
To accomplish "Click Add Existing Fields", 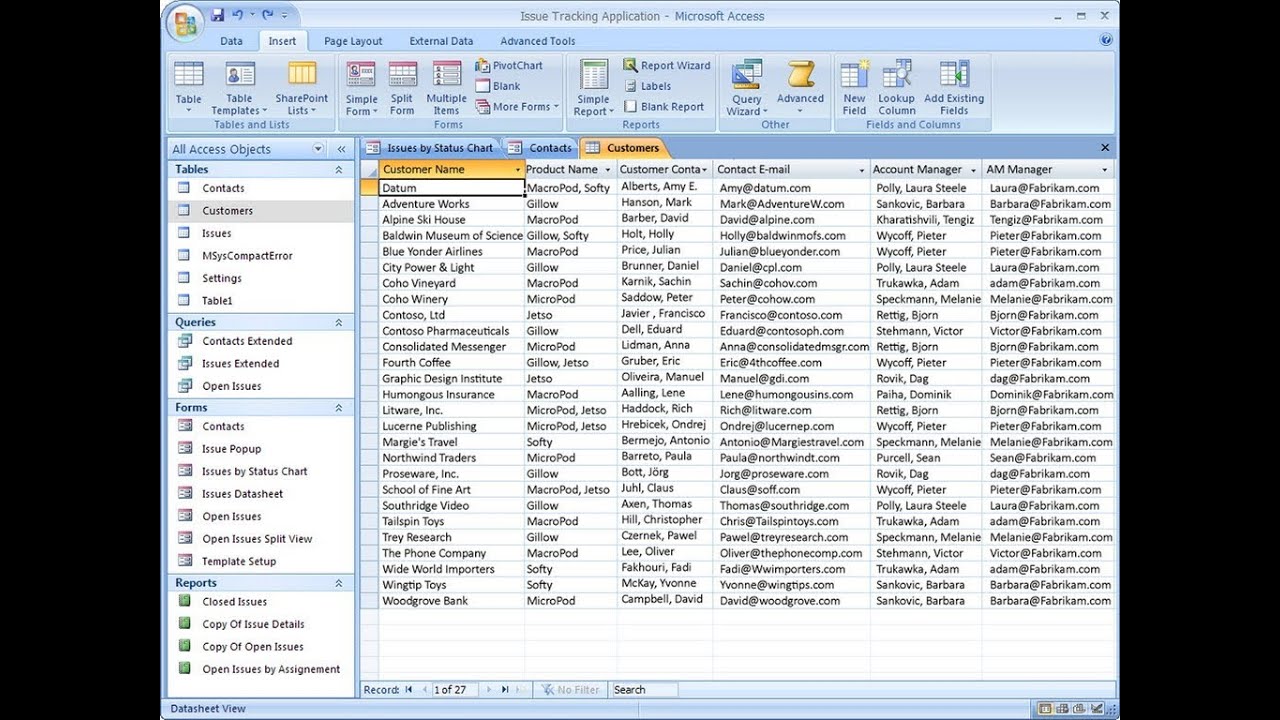I will pos(954,88).
